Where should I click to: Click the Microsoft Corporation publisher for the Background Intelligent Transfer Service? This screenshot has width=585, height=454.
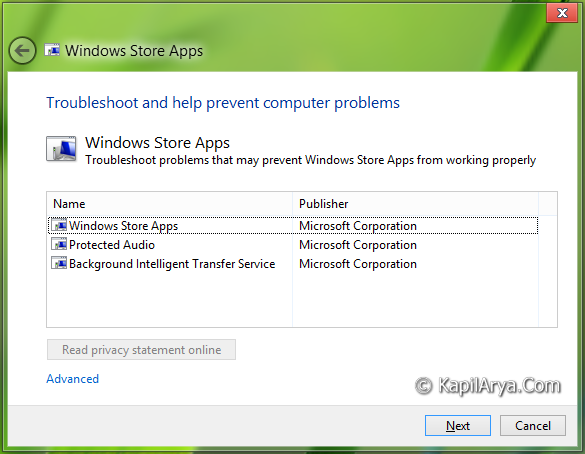pos(358,264)
